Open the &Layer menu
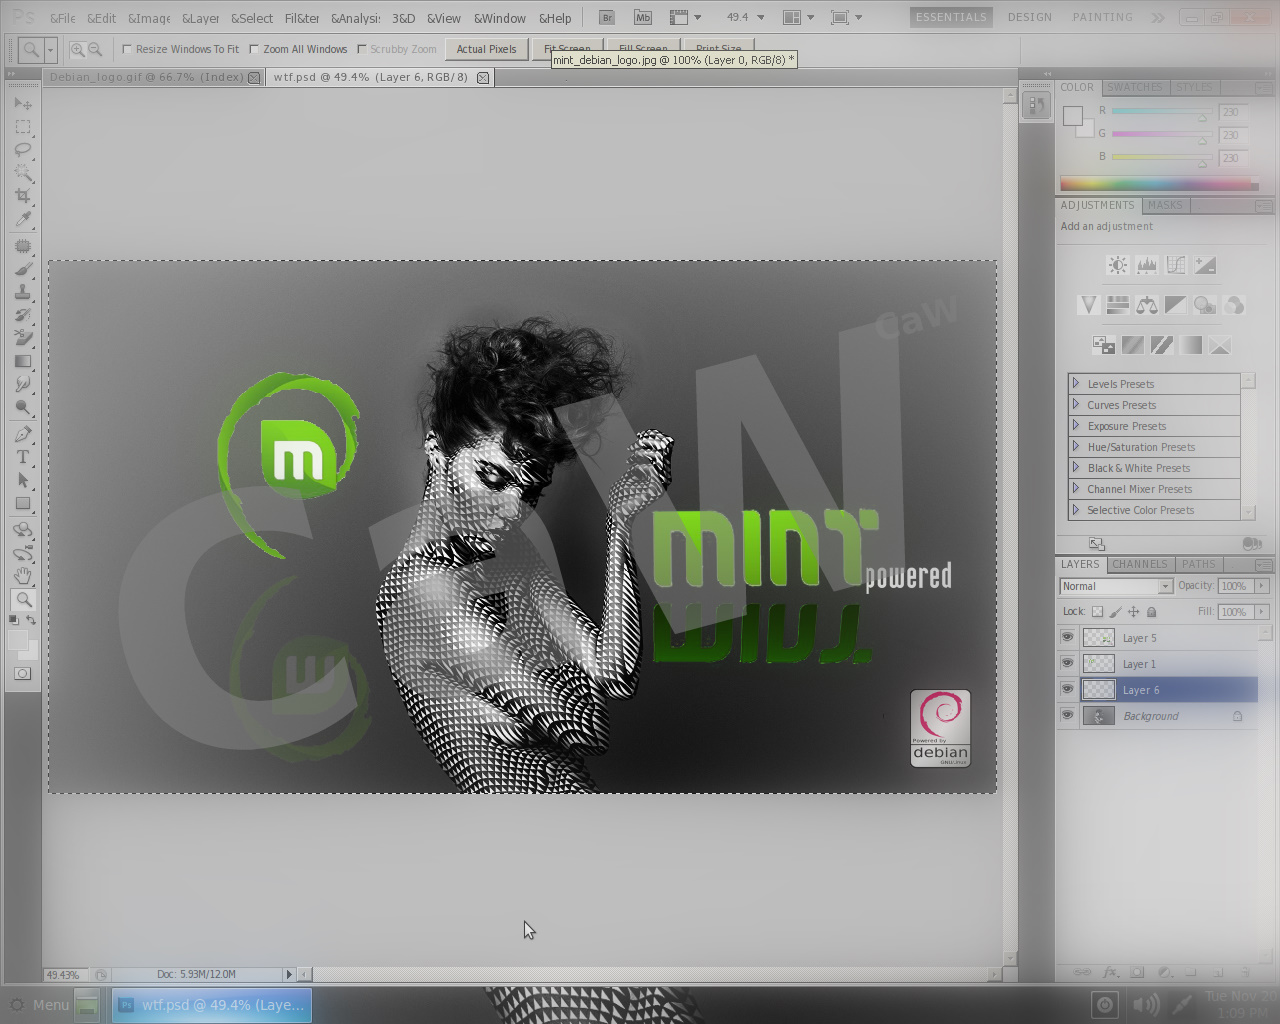Image resolution: width=1280 pixels, height=1024 pixels. pyautogui.click(x=200, y=18)
